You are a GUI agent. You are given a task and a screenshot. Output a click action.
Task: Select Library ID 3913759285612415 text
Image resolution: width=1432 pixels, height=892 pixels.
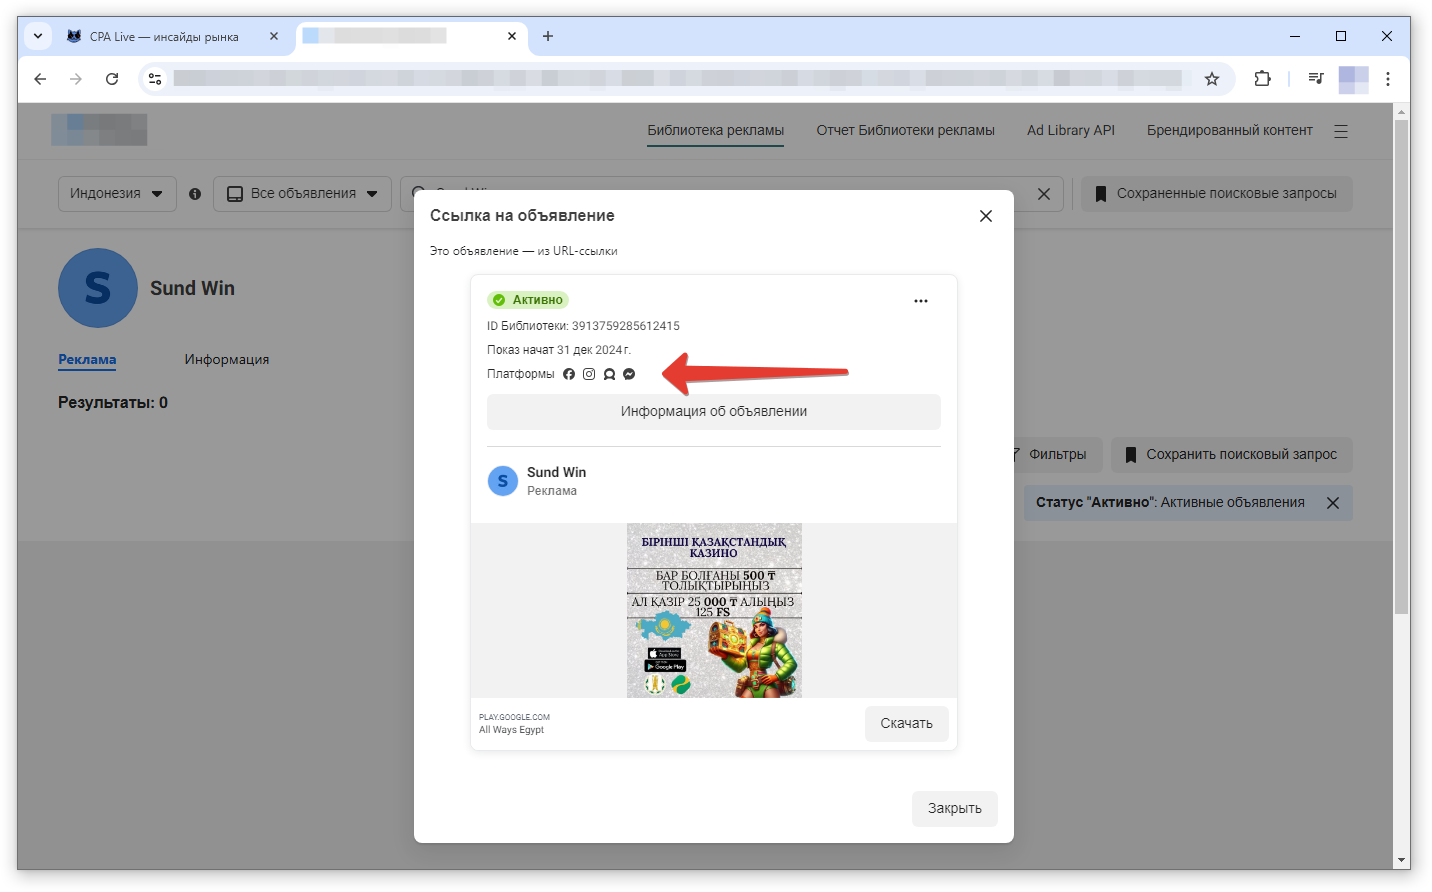coord(583,326)
